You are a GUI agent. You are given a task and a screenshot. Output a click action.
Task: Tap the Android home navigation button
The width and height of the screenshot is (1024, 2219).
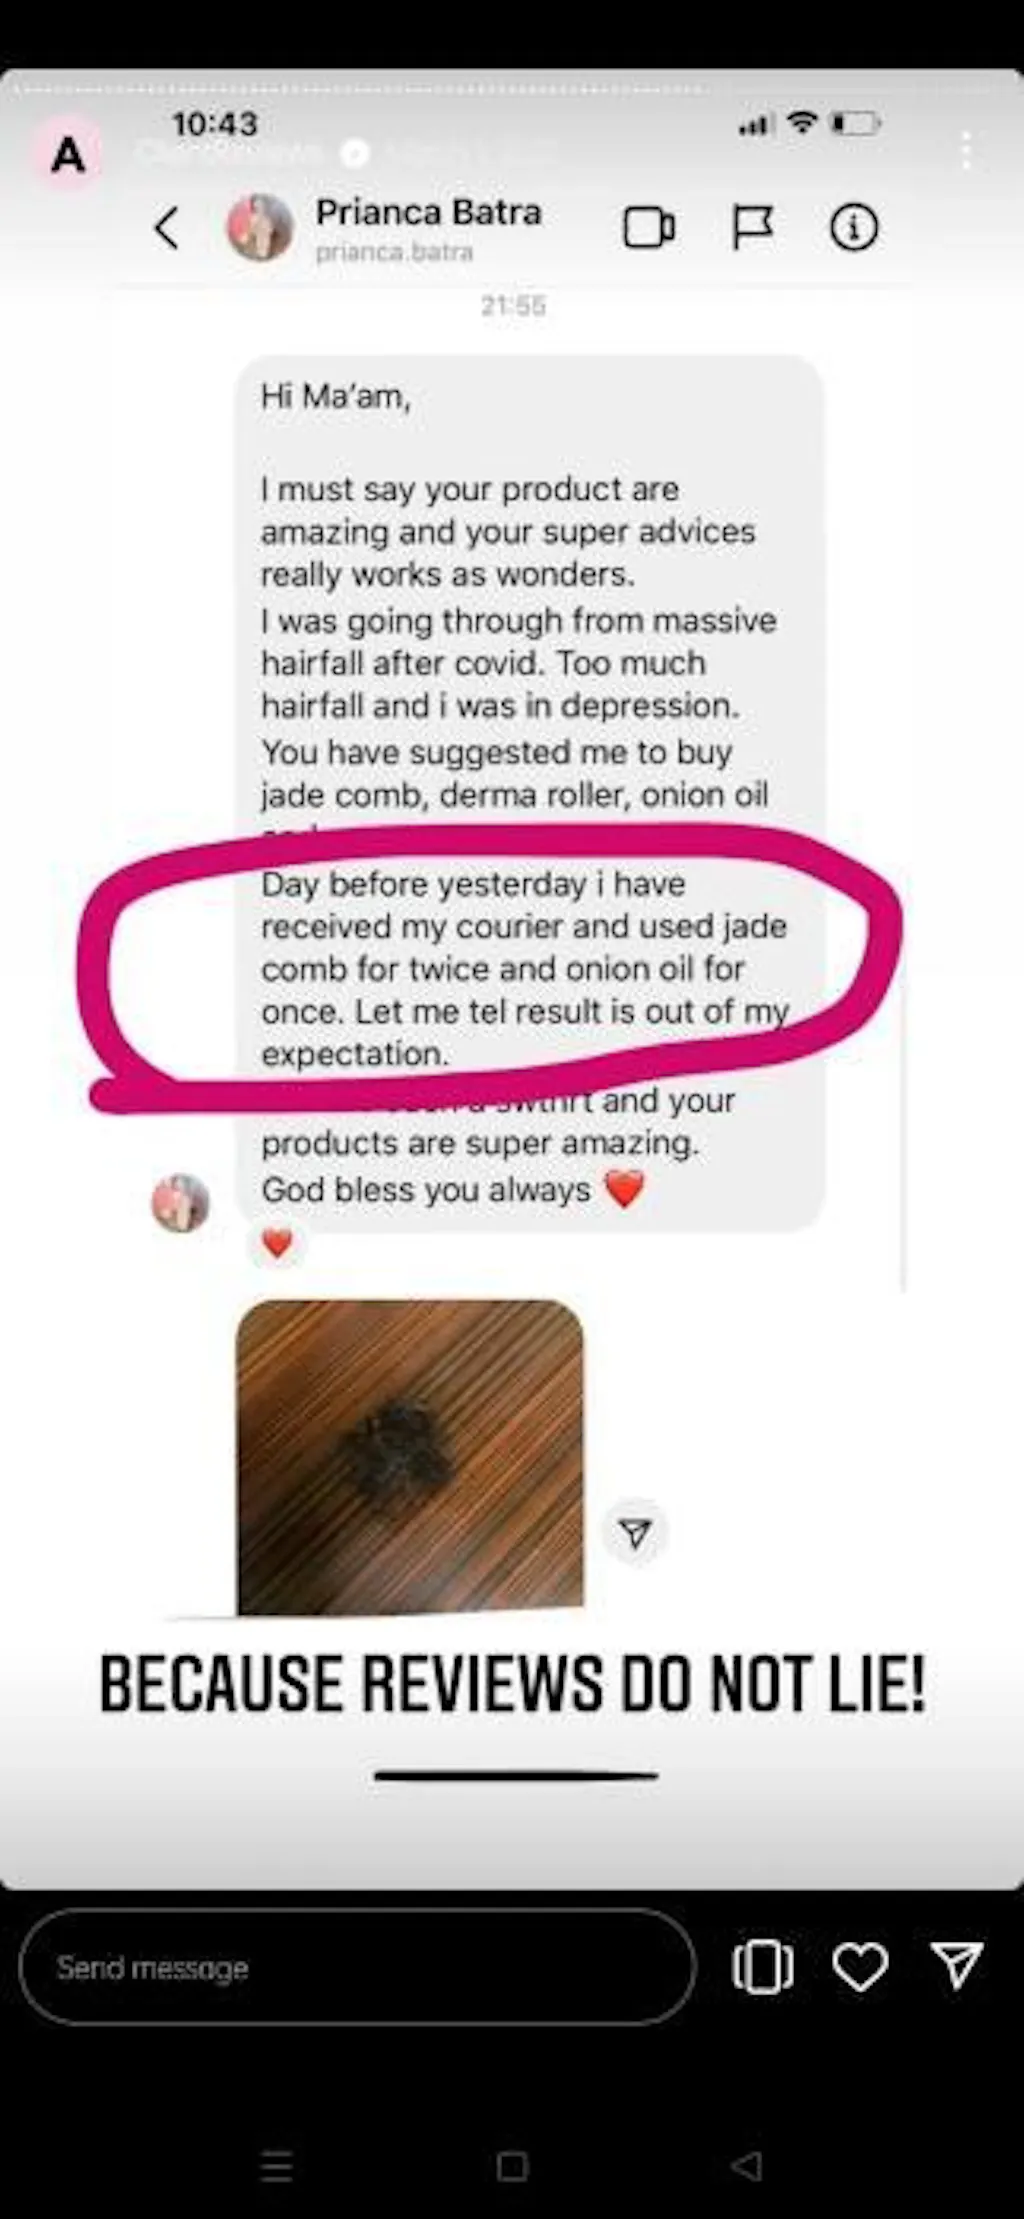[x=512, y=2167]
